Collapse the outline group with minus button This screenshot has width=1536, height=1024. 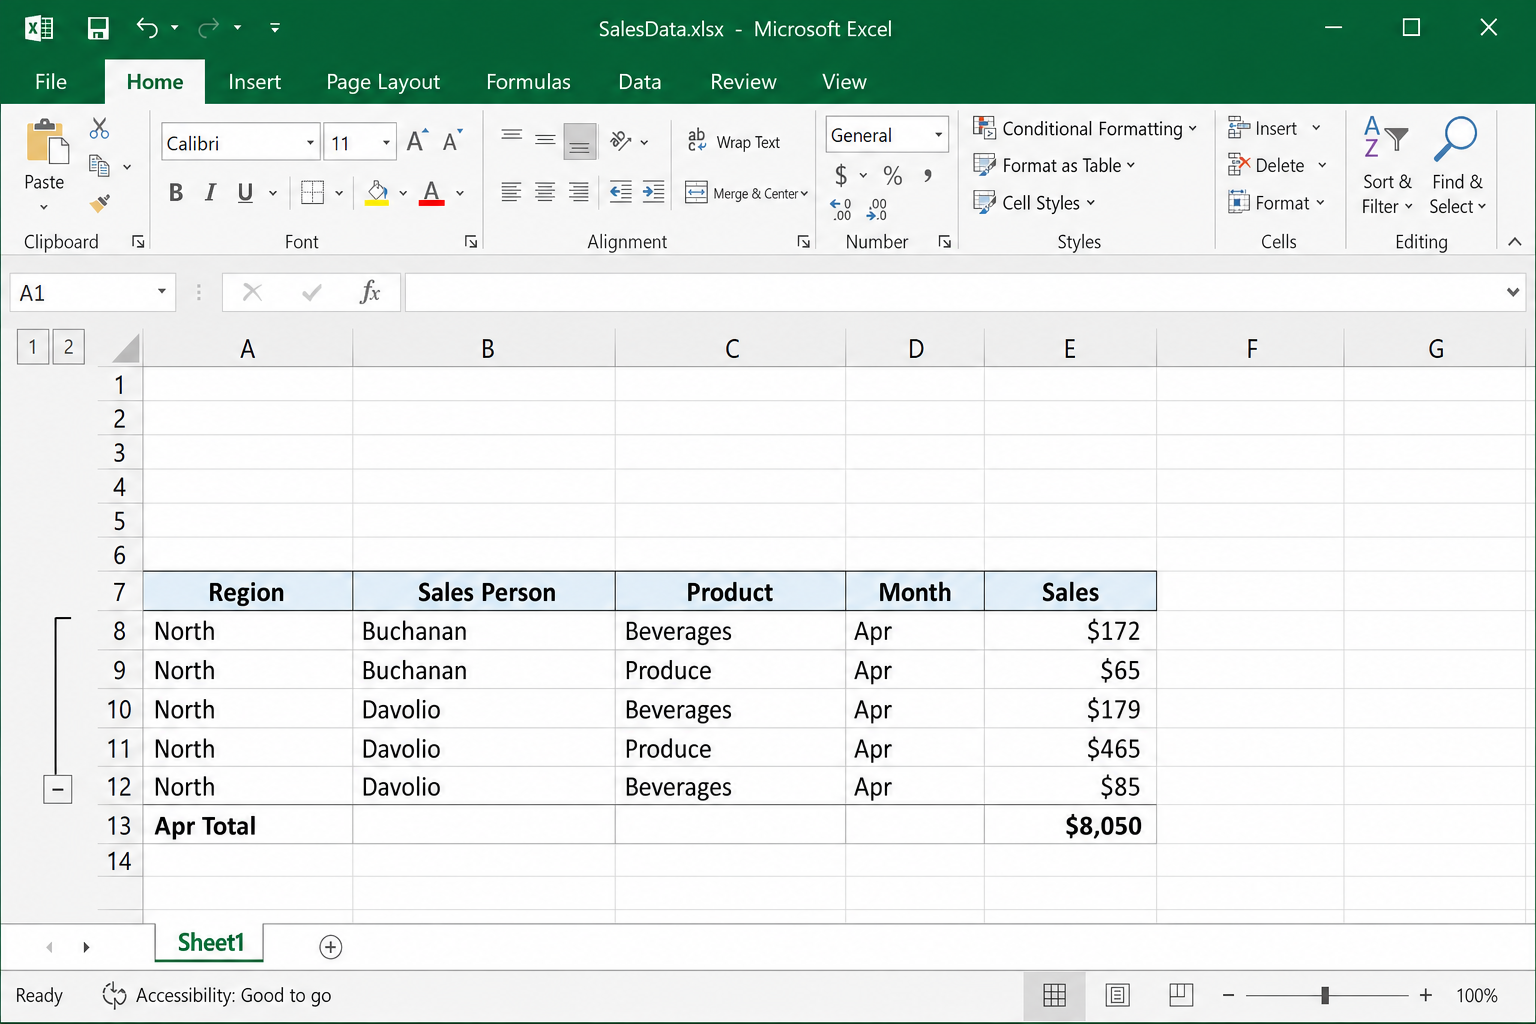pos(58,790)
